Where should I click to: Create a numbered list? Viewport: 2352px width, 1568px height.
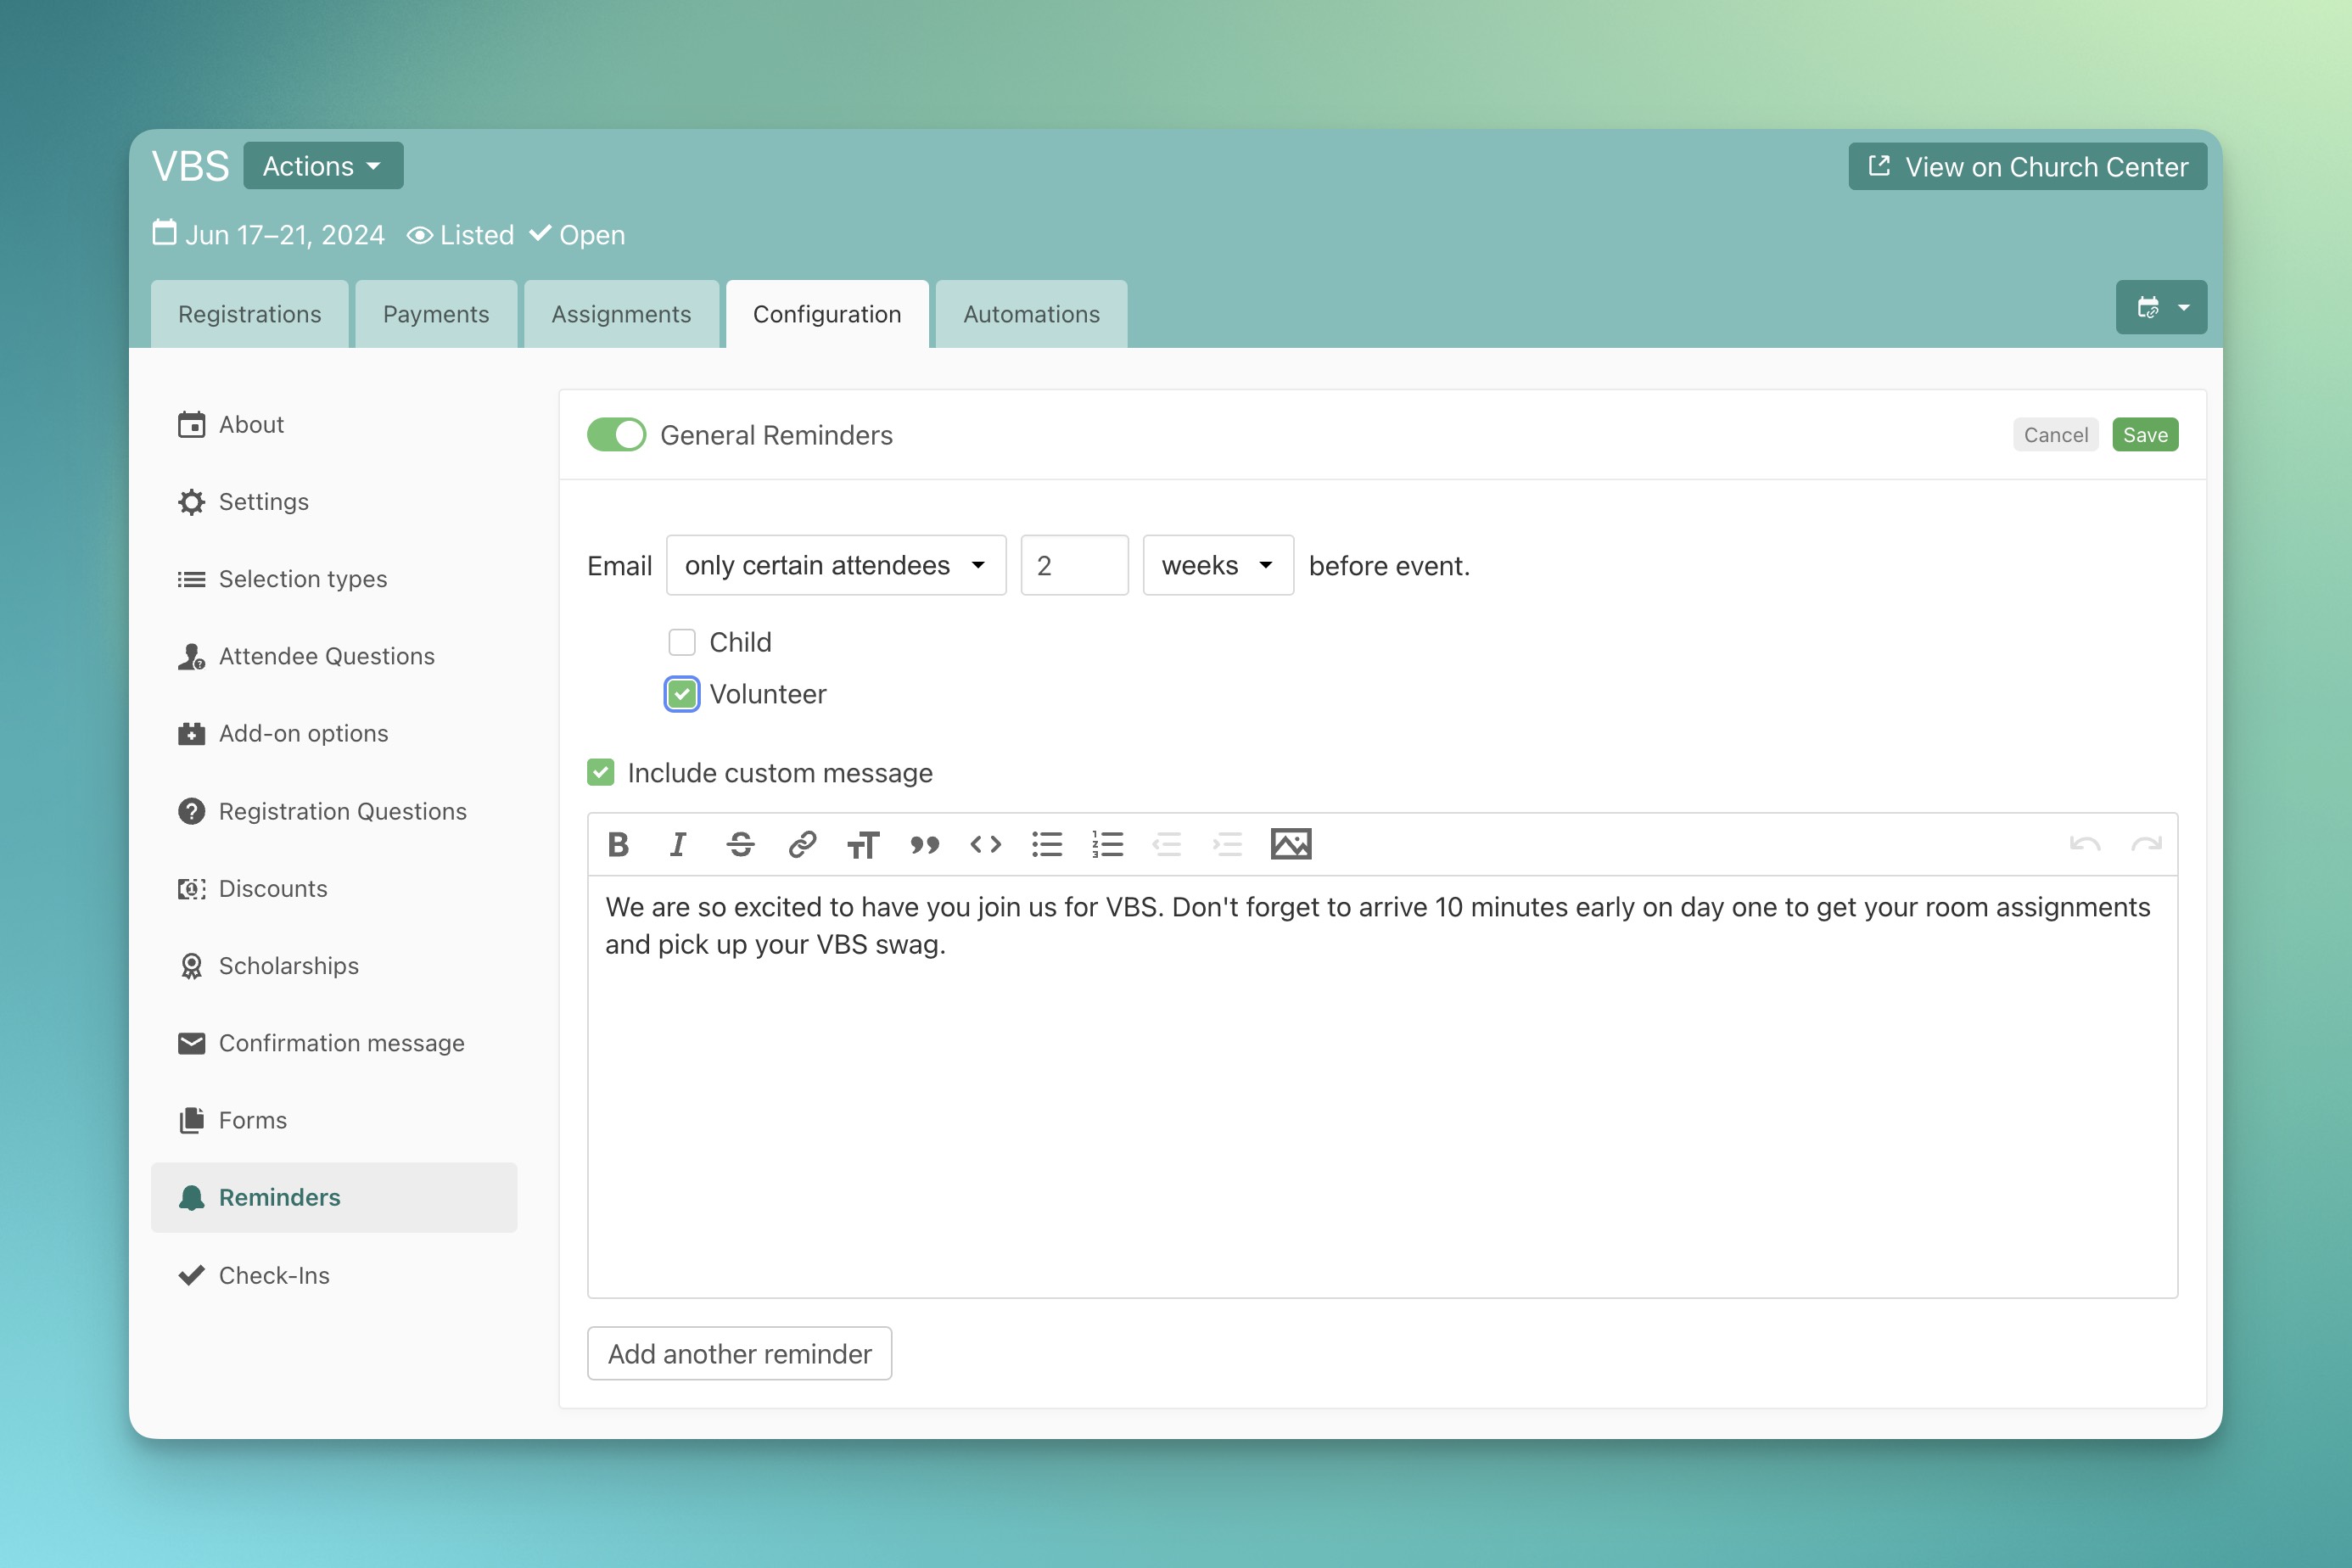[1108, 845]
